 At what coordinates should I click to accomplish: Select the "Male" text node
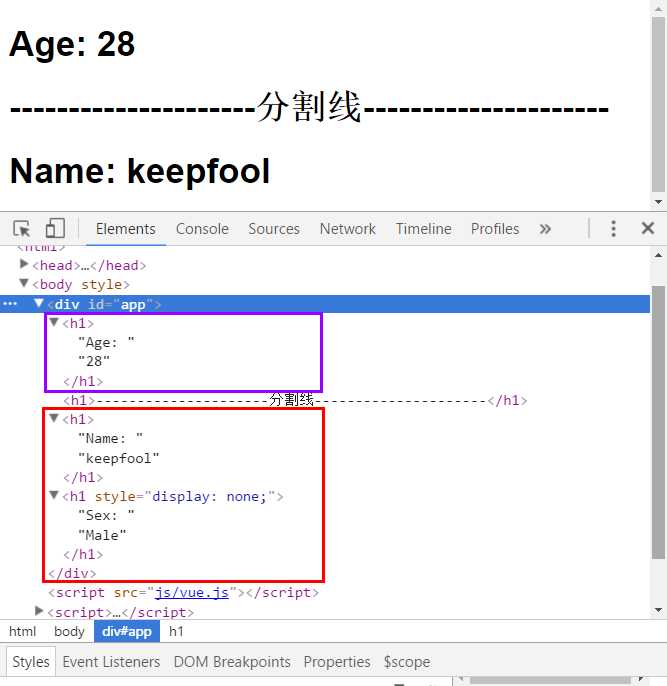[x=102, y=535]
